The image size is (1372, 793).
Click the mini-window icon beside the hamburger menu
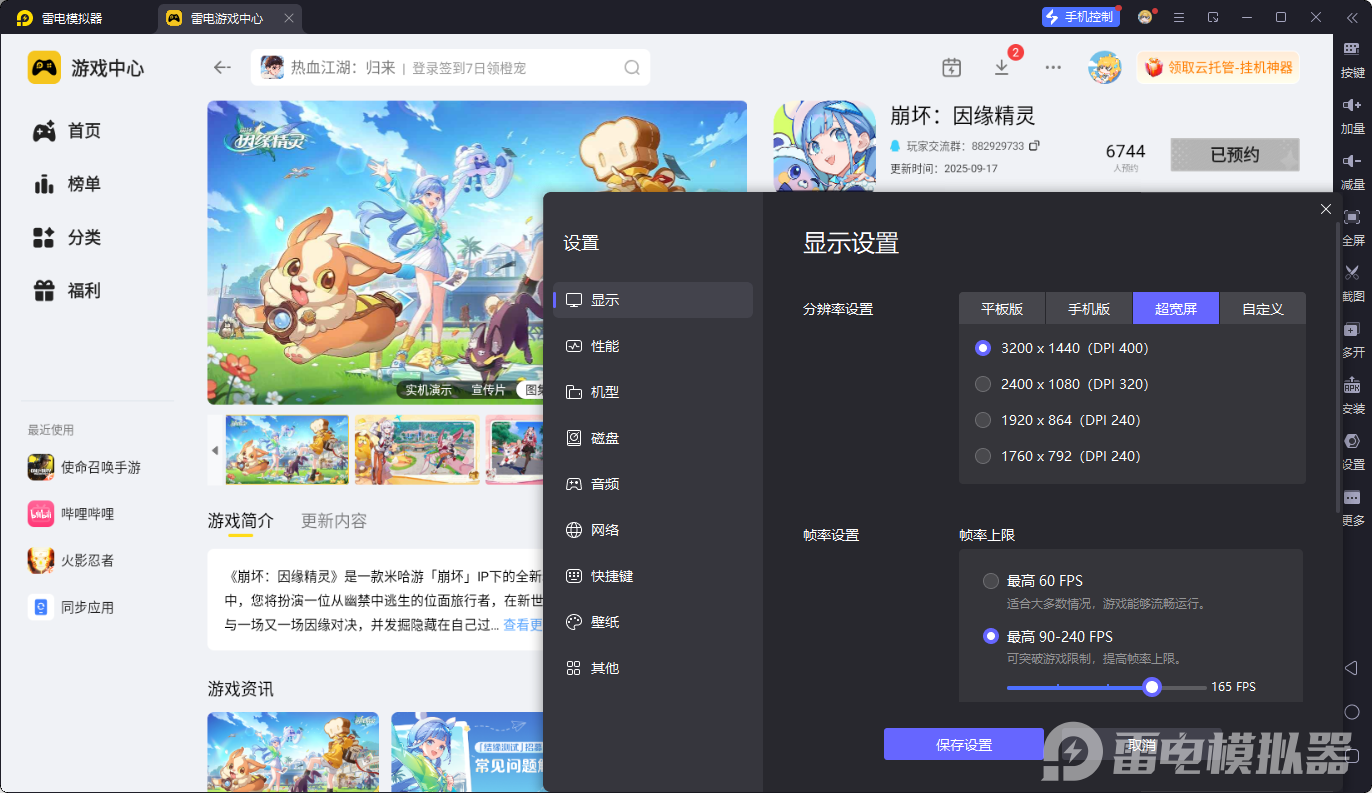pyautogui.click(x=1213, y=17)
